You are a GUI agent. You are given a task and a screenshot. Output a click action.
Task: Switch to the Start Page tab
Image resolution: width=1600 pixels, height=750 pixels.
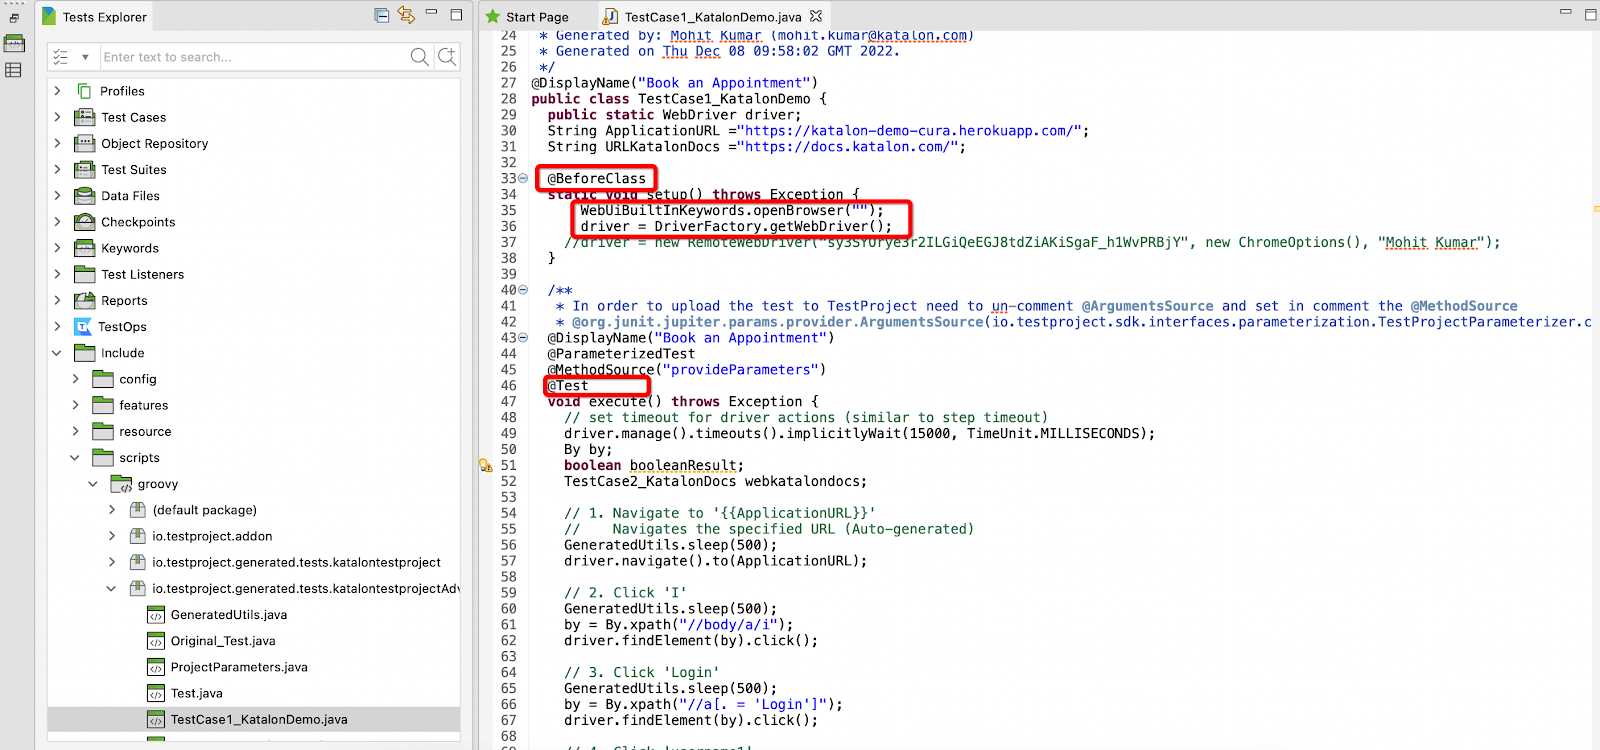click(x=536, y=17)
